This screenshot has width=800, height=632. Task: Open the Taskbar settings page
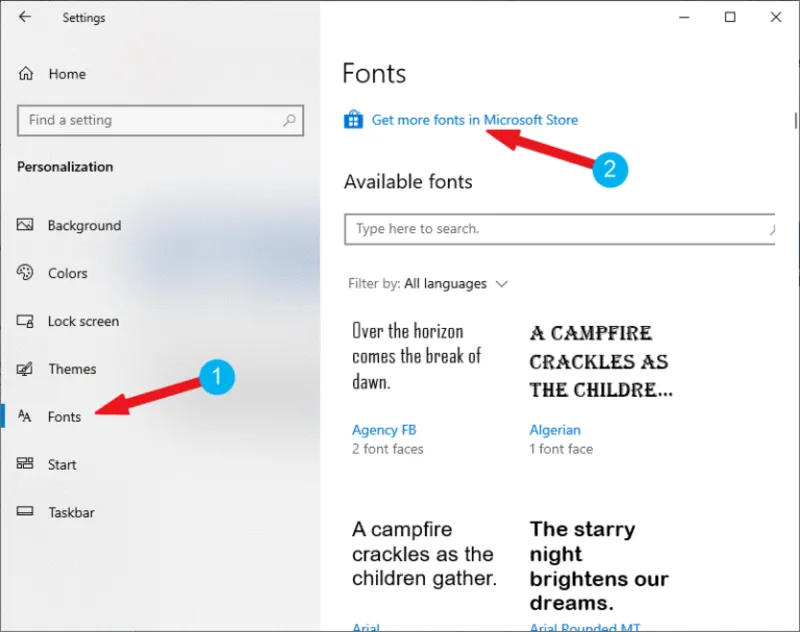point(71,512)
